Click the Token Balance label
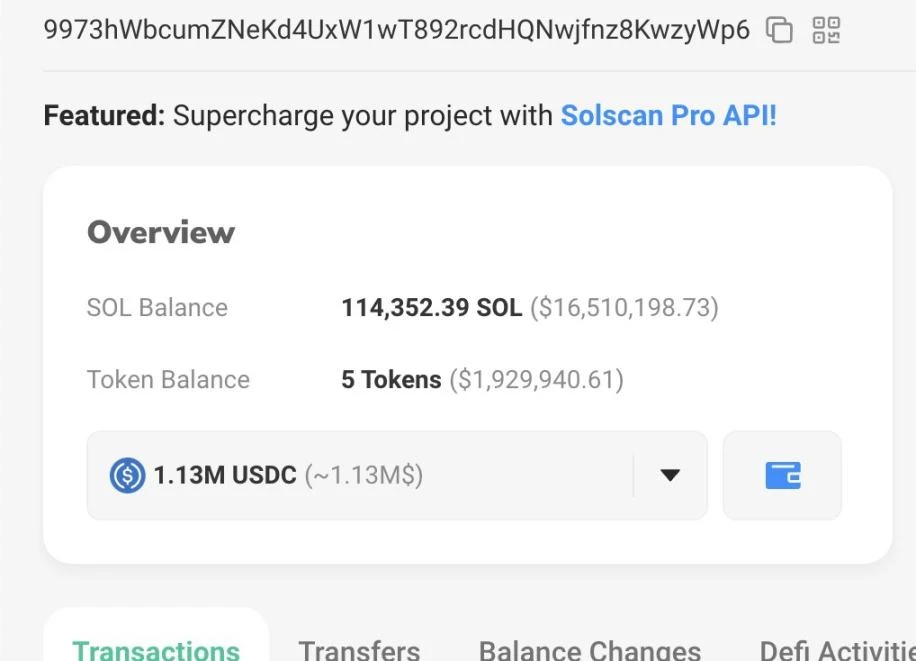916x661 pixels. [x=168, y=380]
